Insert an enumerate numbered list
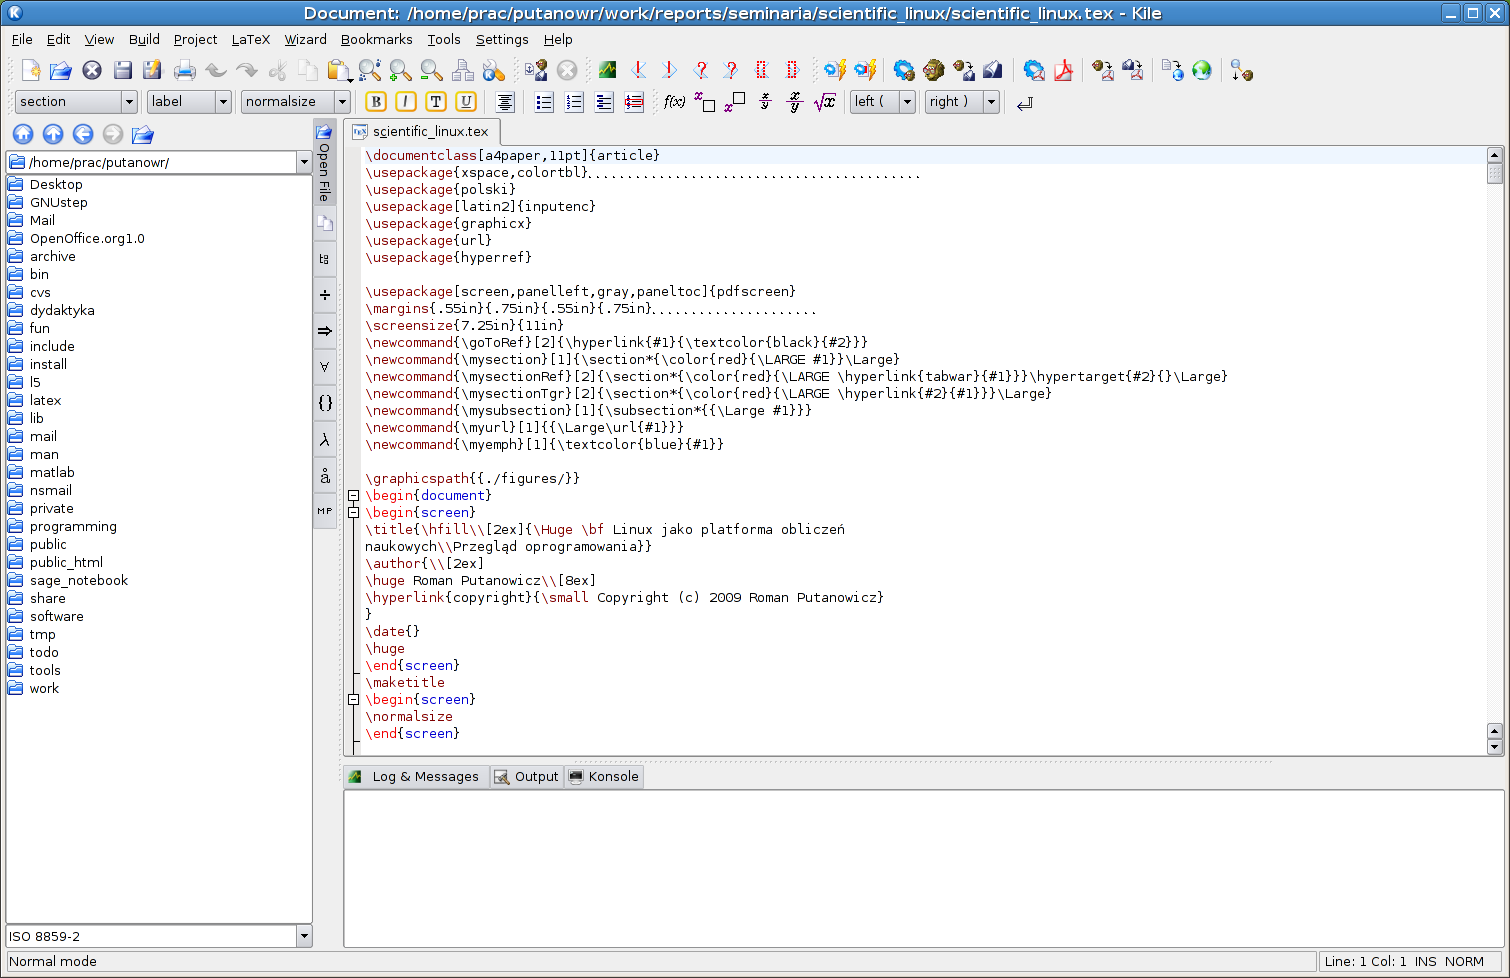The height and width of the screenshot is (978, 1510). pos(574,102)
